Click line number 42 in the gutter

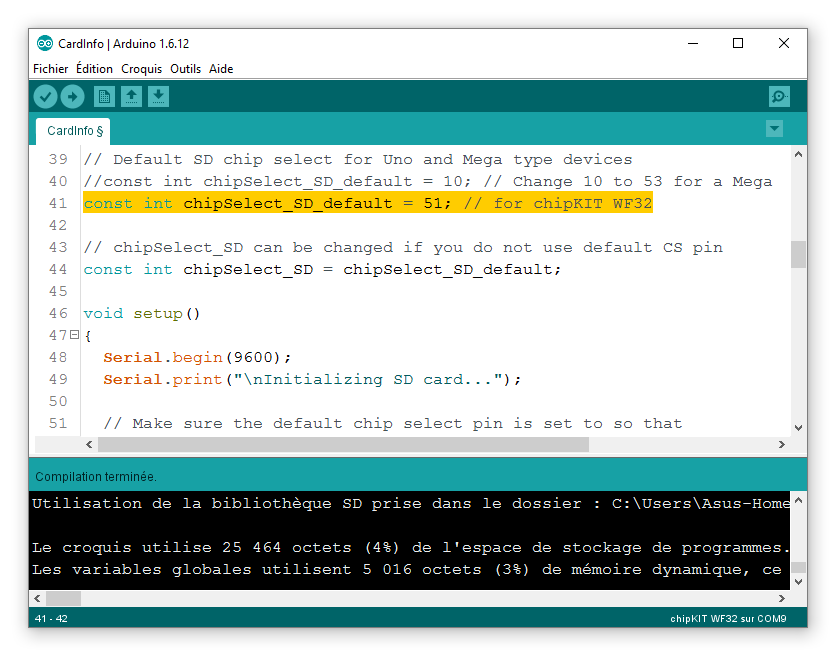click(58, 225)
